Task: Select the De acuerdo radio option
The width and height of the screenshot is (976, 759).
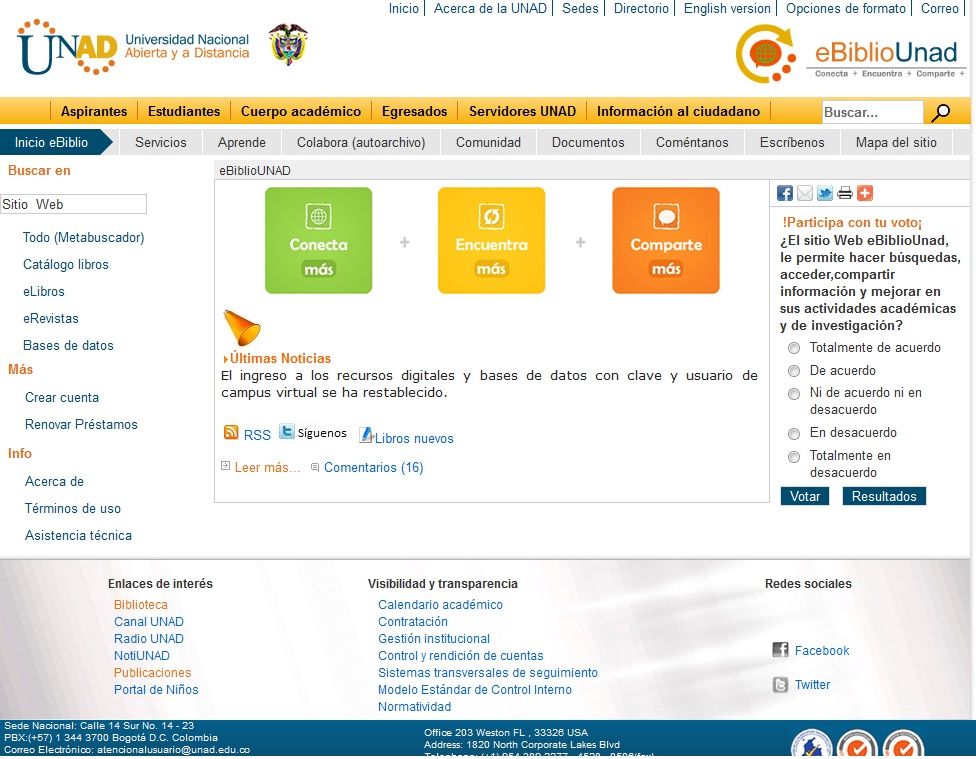Action: (x=794, y=371)
